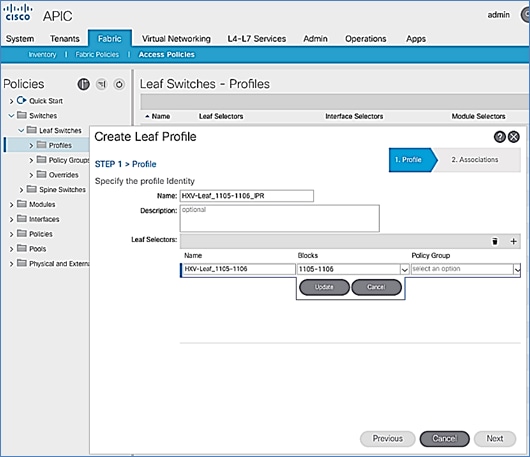
Task: Click the Pools folder icon
Action: (x=22, y=248)
